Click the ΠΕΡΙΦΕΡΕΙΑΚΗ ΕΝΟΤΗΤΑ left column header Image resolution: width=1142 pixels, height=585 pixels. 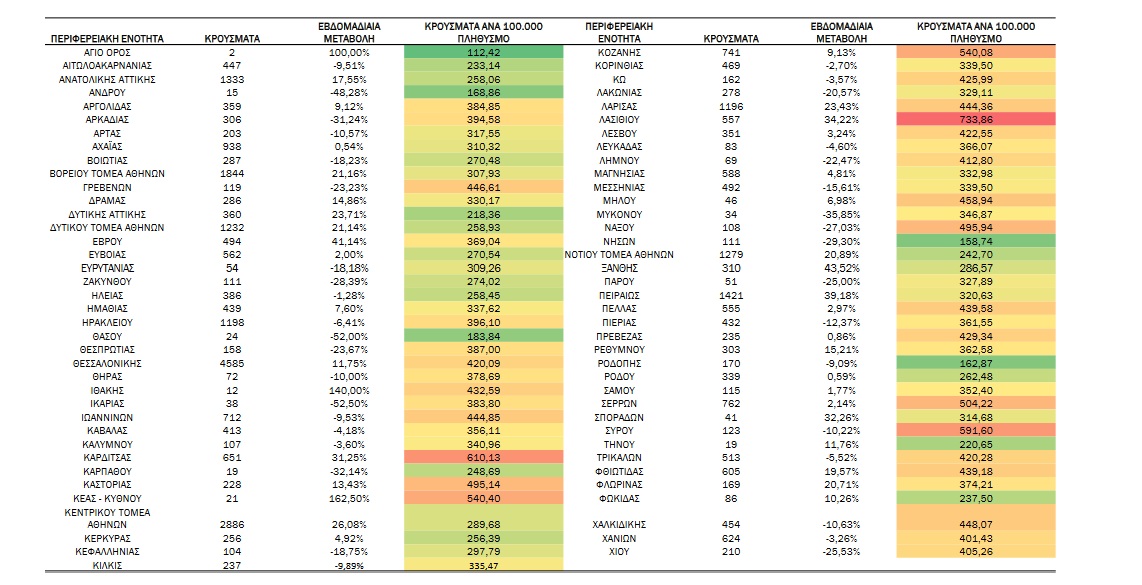coord(107,39)
